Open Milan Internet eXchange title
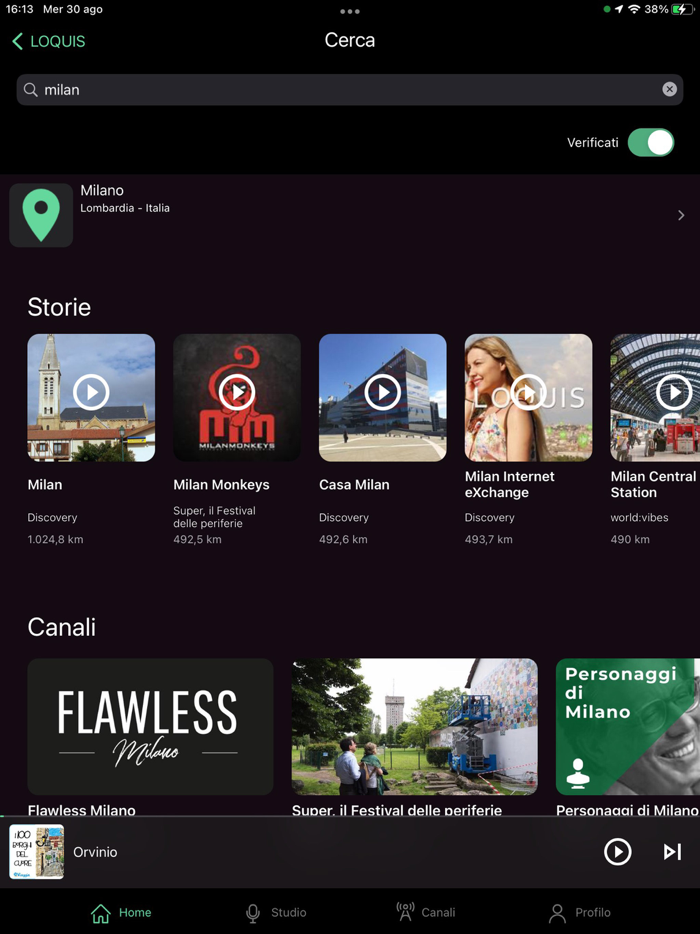The image size is (700, 934). [x=509, y=484]
